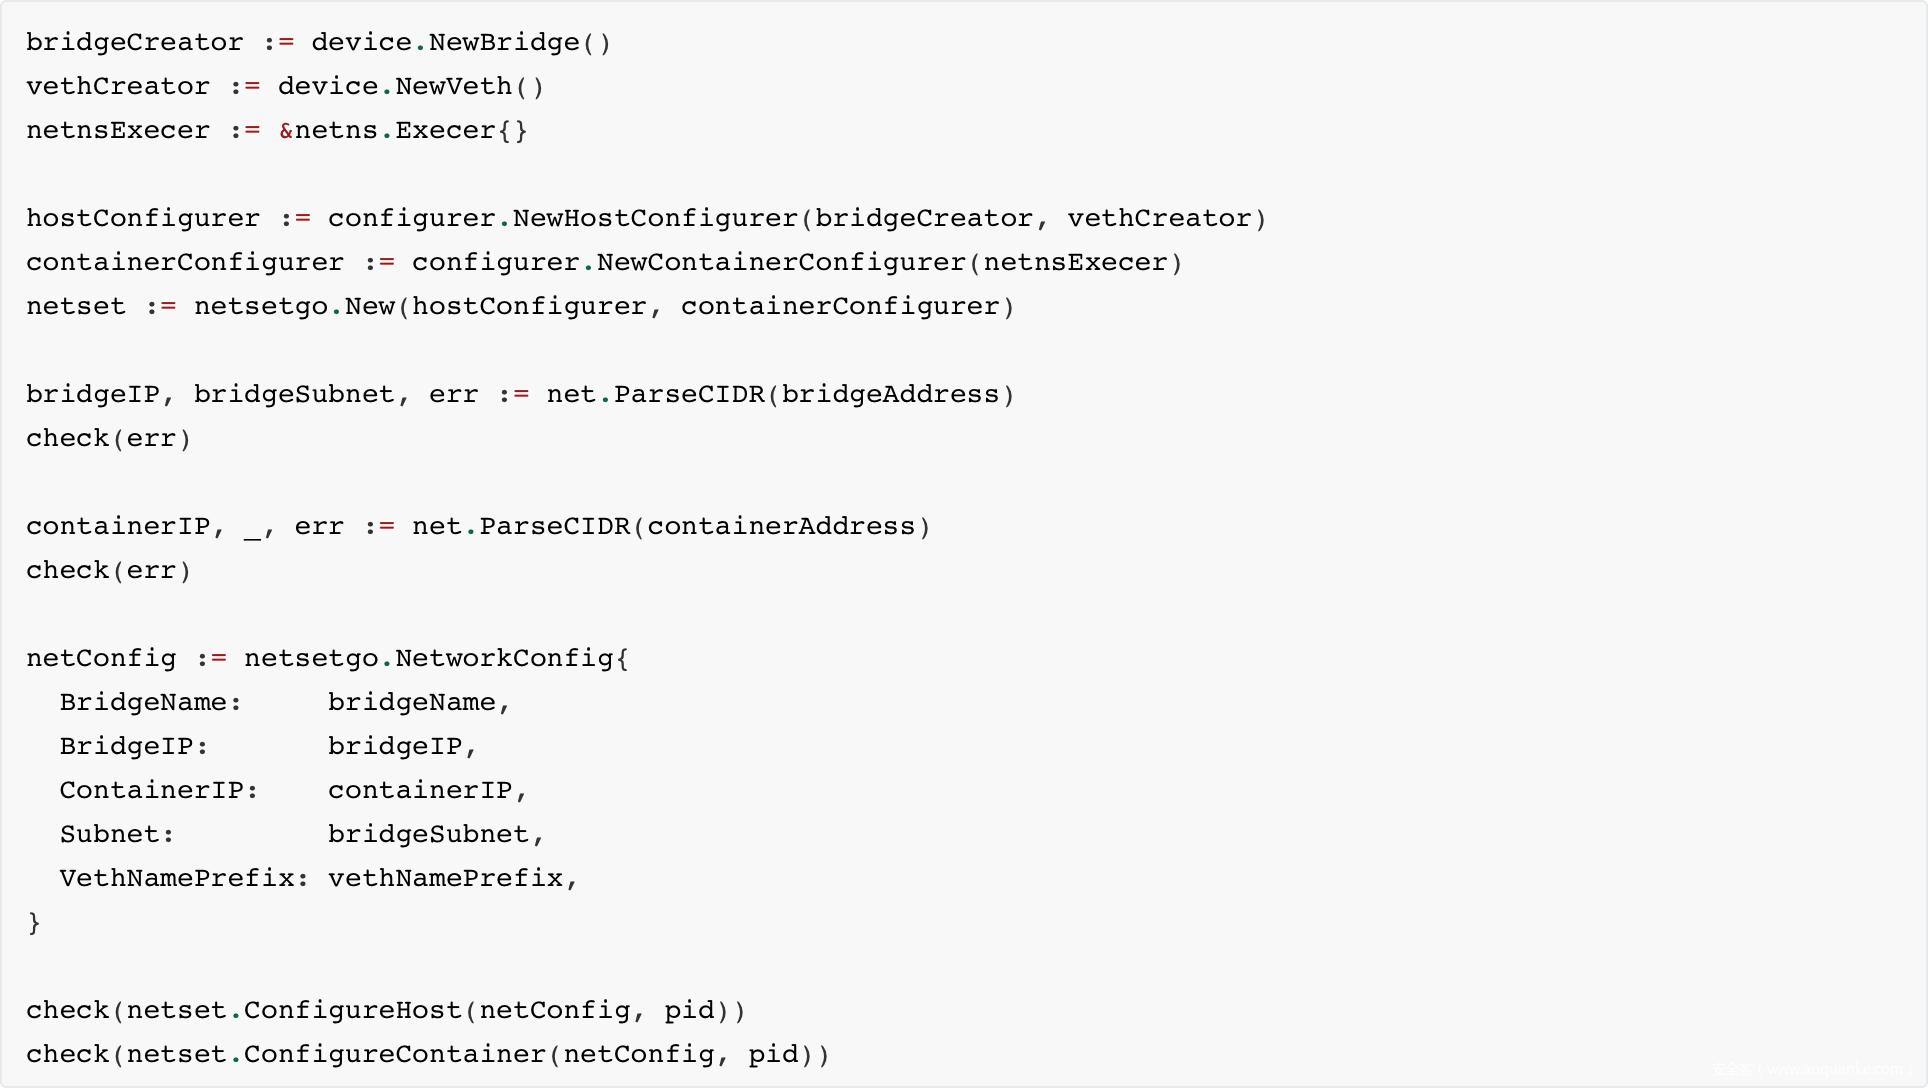This screenshot has width=1928, height=1088.
Task: Click the ConfigureHost method call
Action: [352, 1011]
